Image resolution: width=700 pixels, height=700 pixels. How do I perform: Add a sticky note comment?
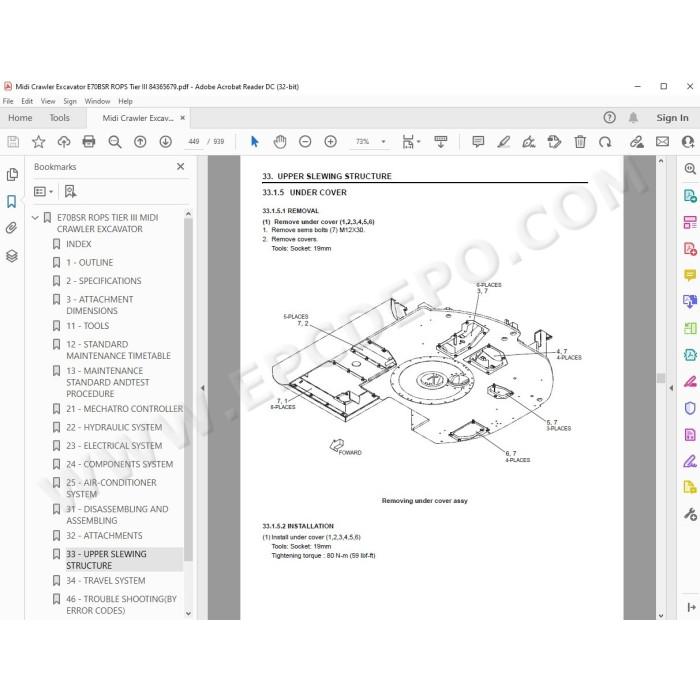pyautogui.click(x=478, y=142)
